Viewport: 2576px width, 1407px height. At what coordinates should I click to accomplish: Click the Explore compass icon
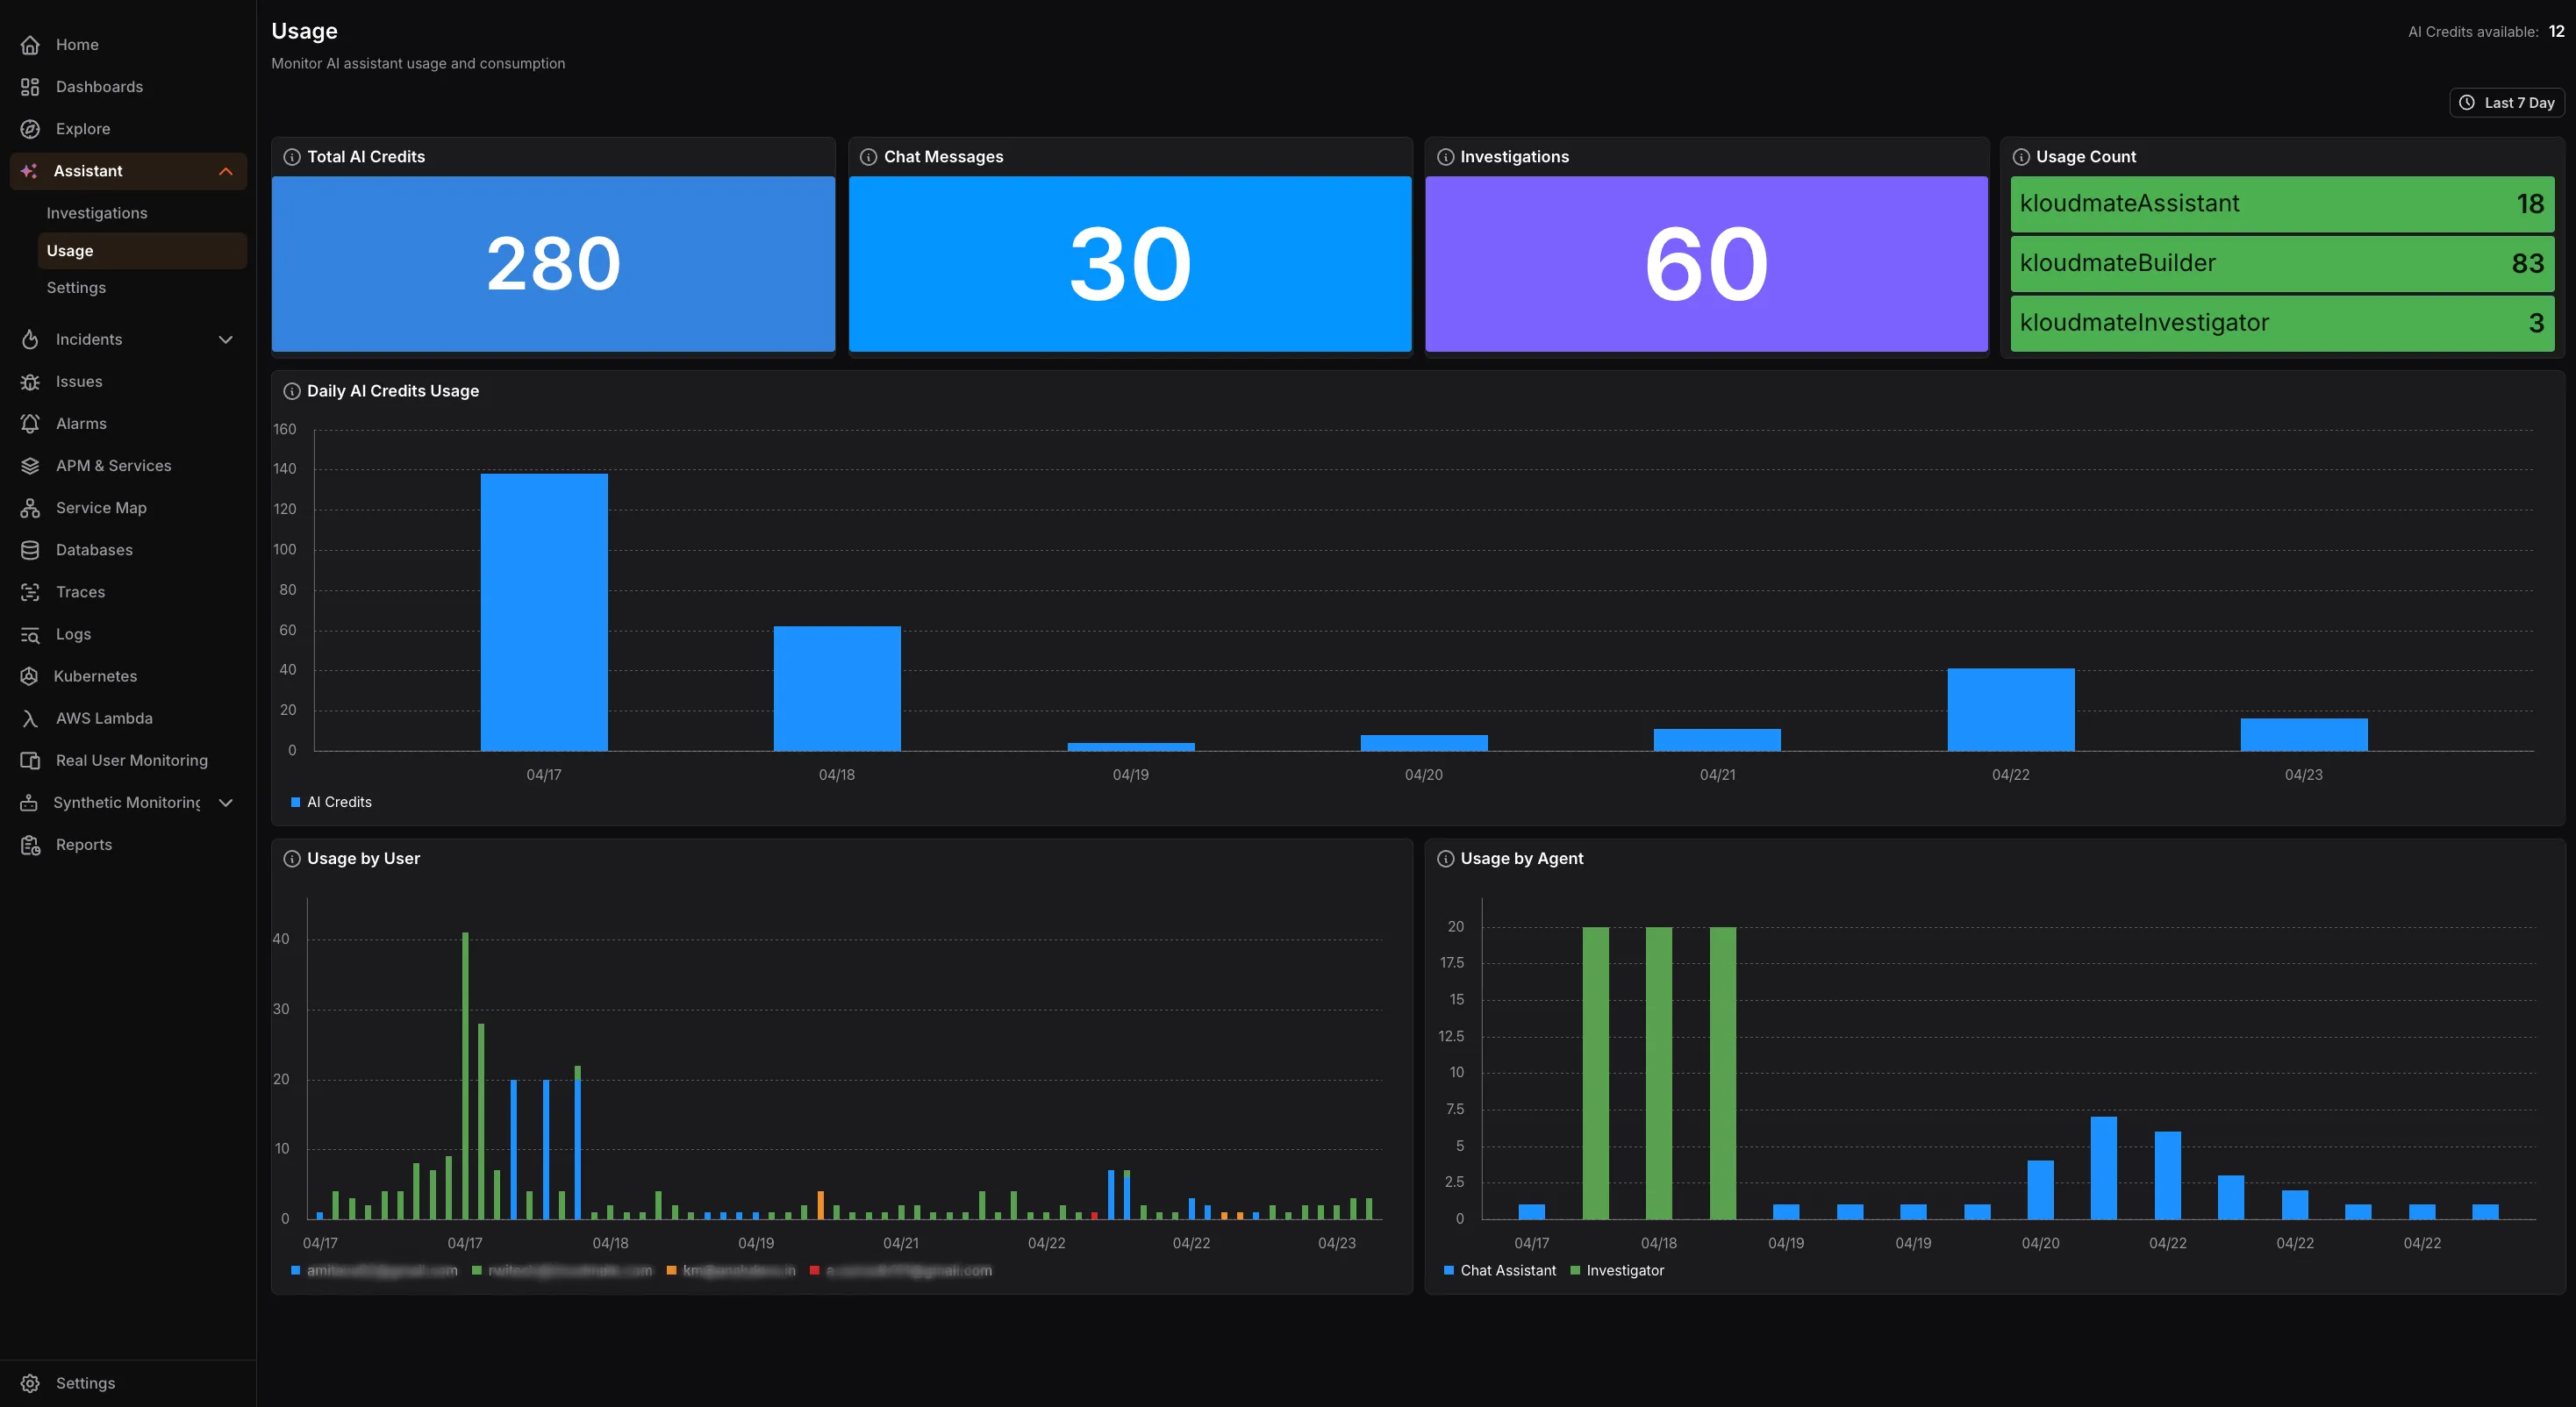[x=30, y=129]
